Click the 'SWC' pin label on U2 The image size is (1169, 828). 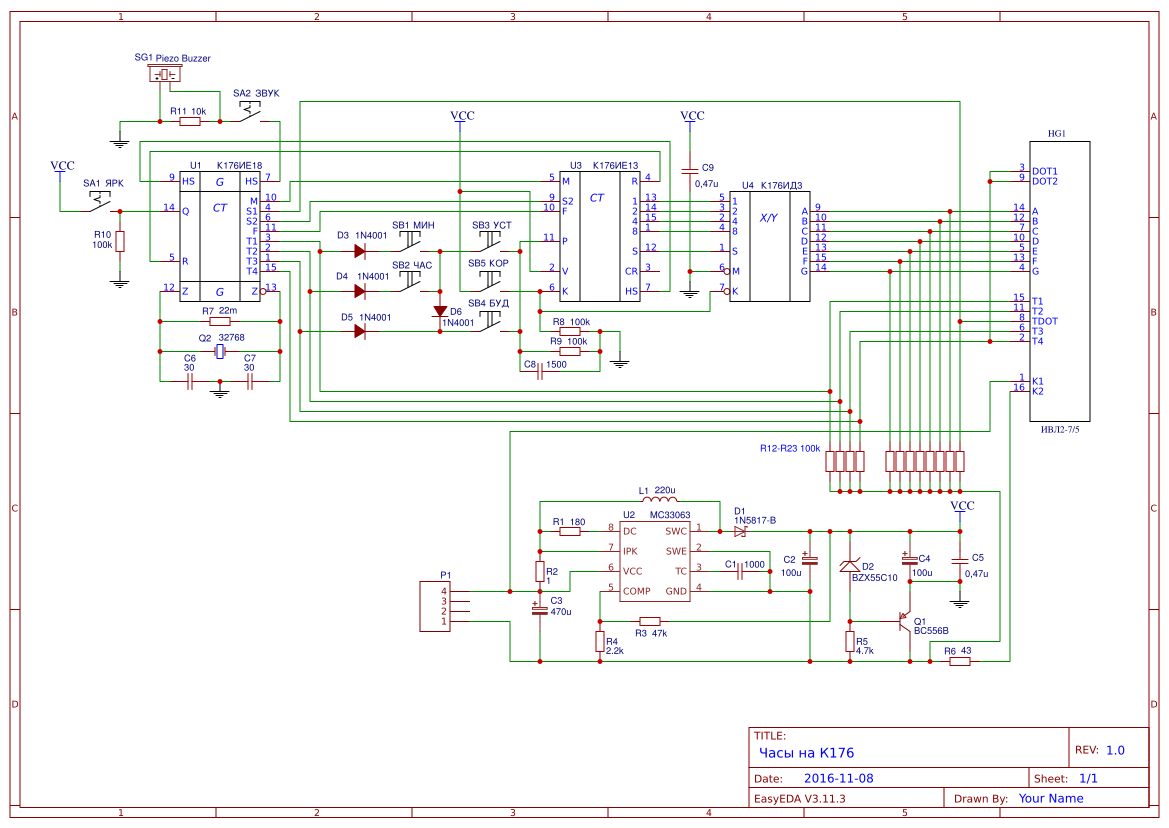tap(675, 531)
